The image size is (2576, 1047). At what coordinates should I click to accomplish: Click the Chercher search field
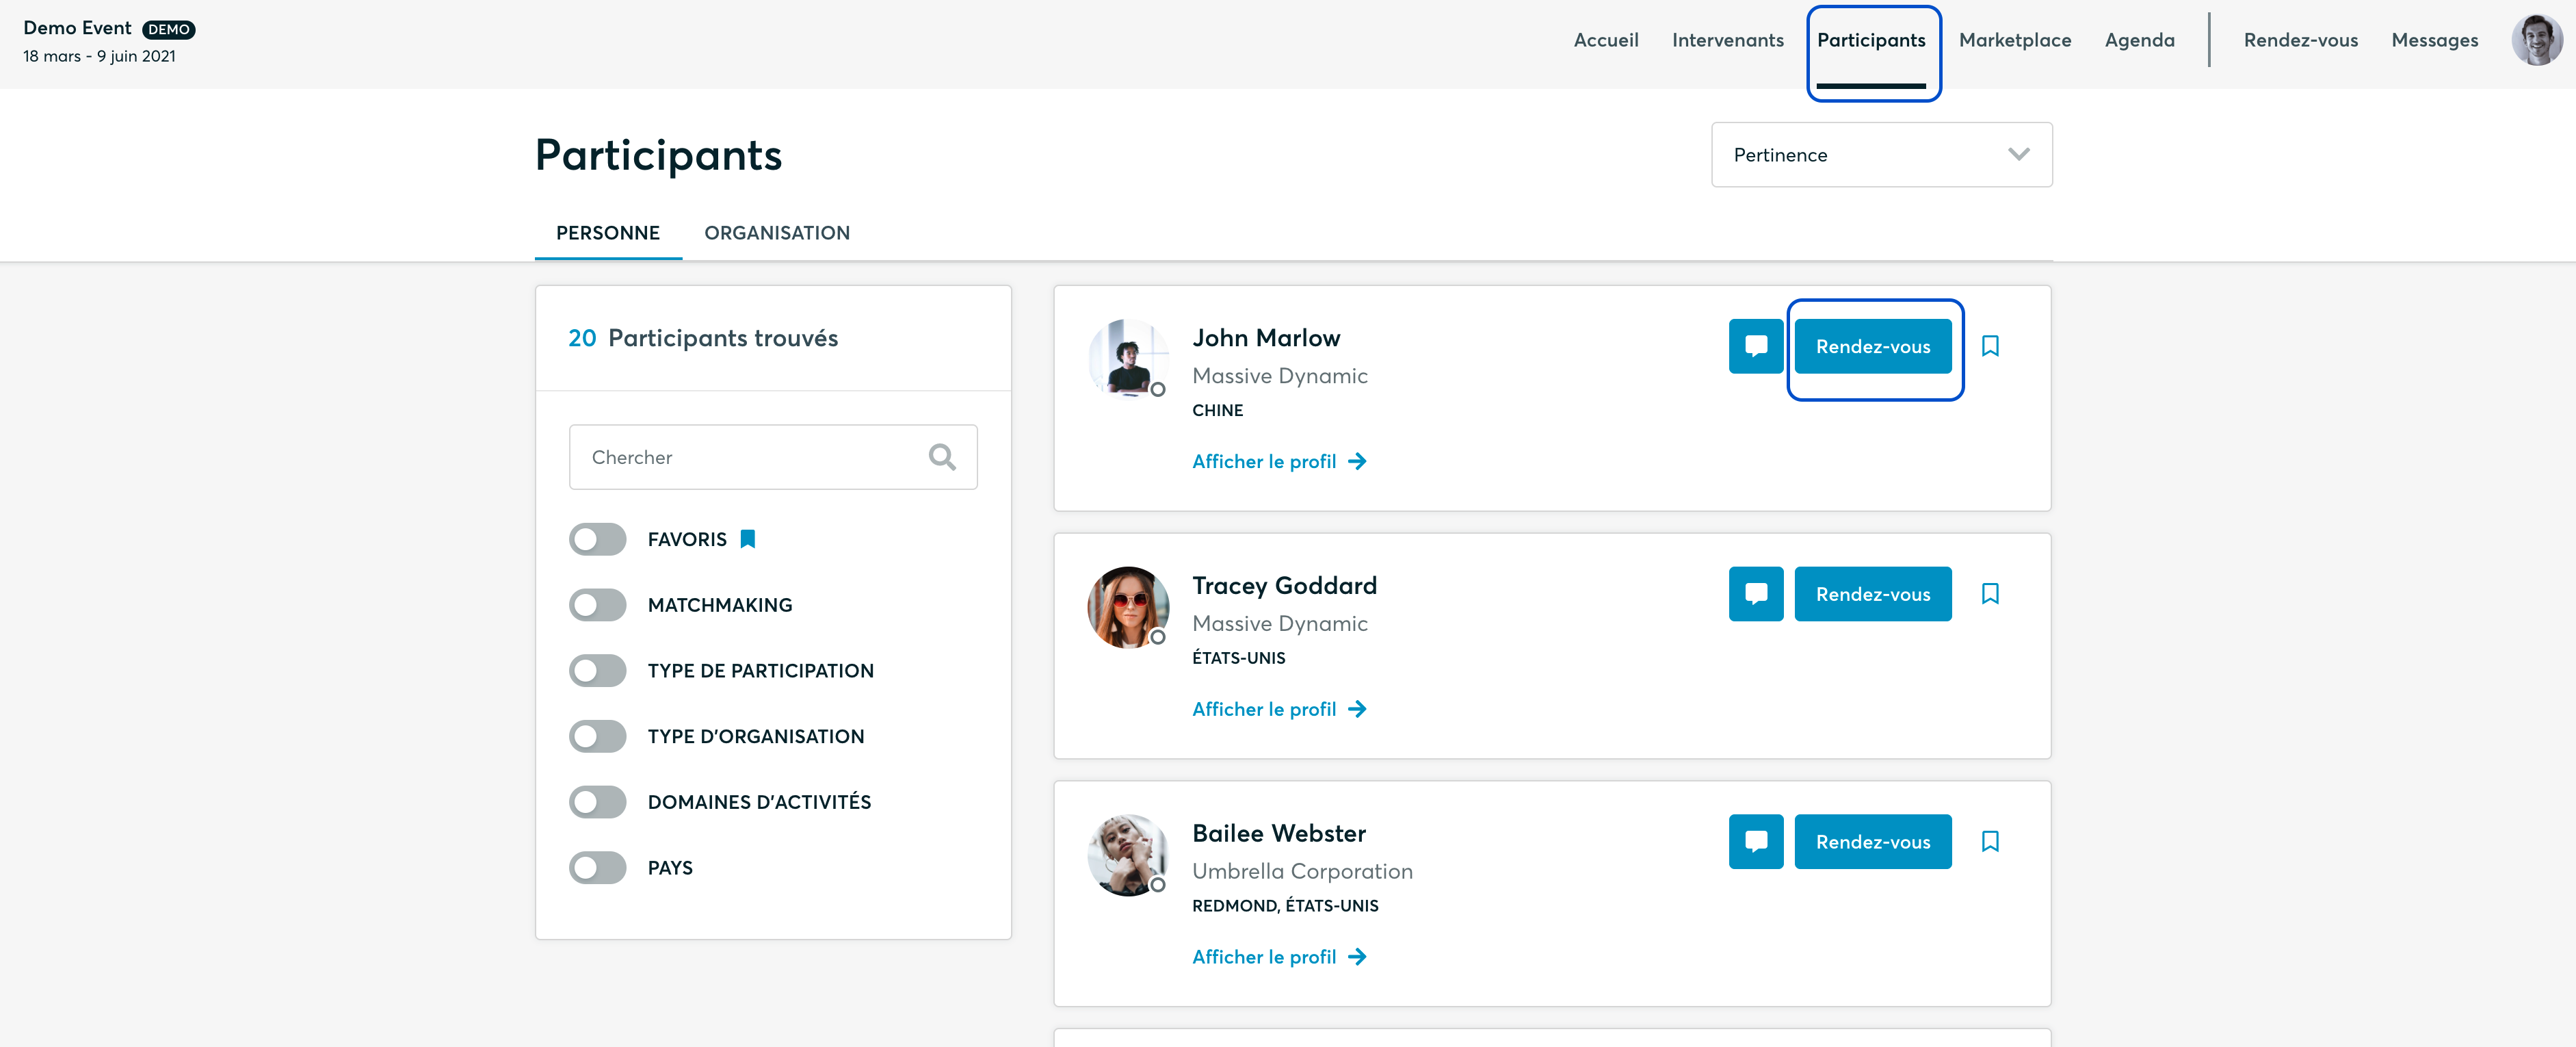[x=772, y=457]
